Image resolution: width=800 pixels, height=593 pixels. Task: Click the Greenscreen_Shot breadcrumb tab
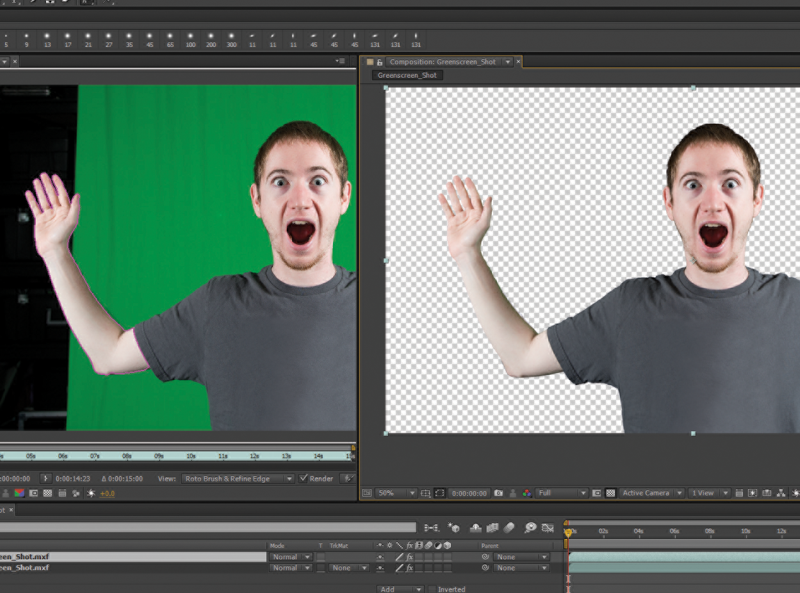[407, 76]
